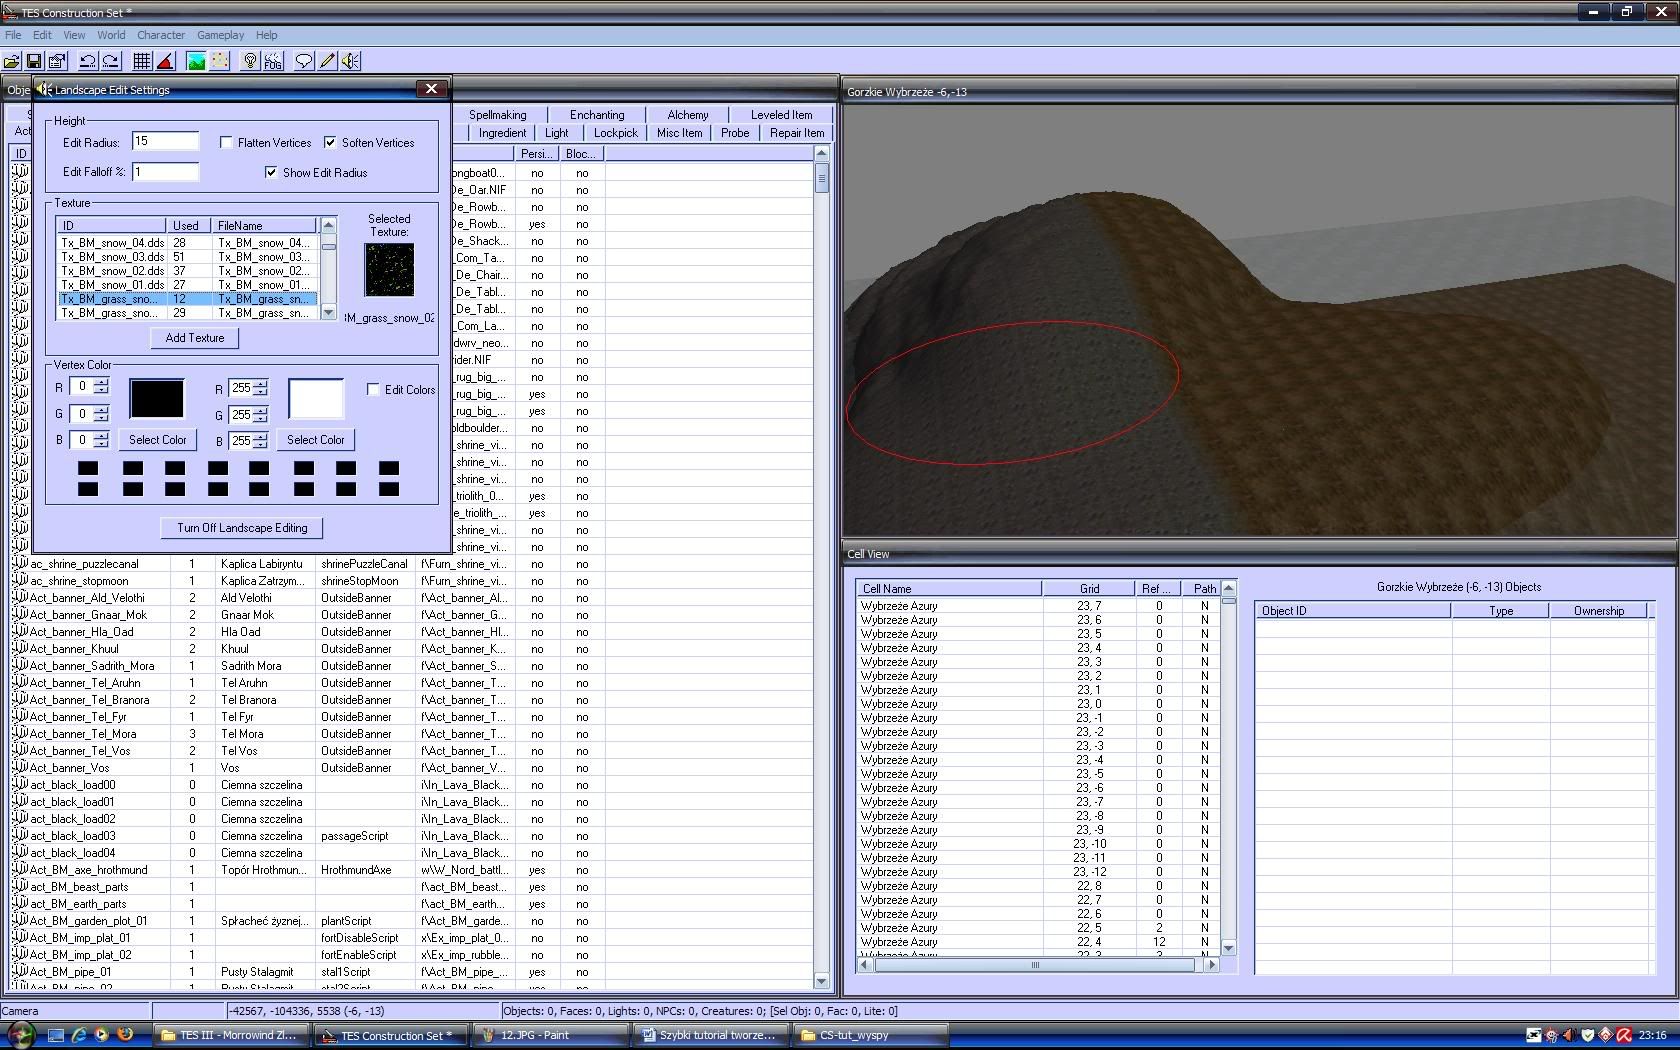Adjust the right G 255 value stepper
This screenshot has height=1050, width=1680.
pos(260,415)
